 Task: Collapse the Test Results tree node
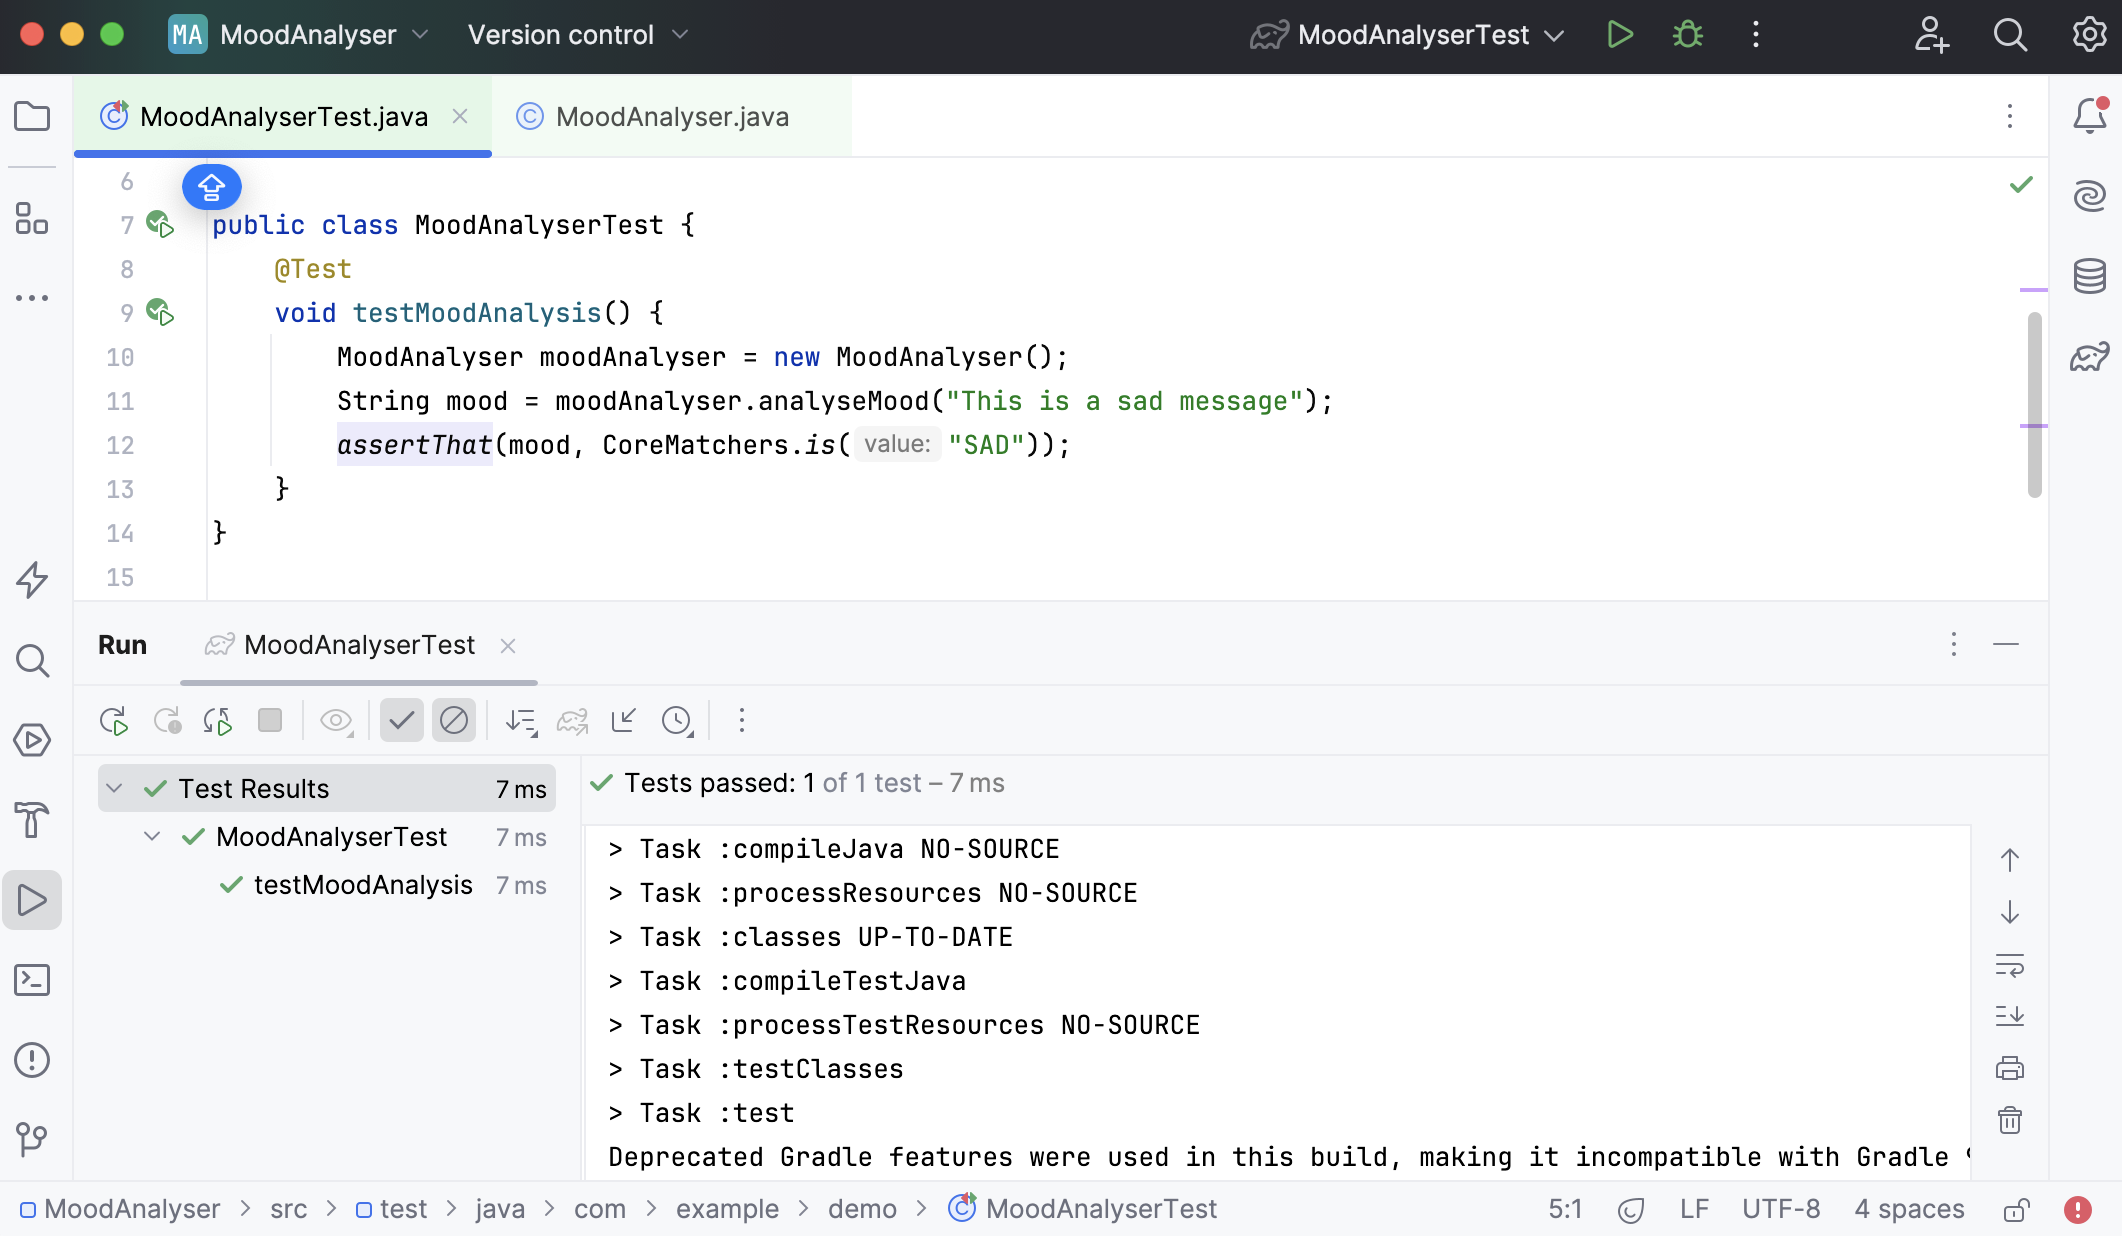114,788
